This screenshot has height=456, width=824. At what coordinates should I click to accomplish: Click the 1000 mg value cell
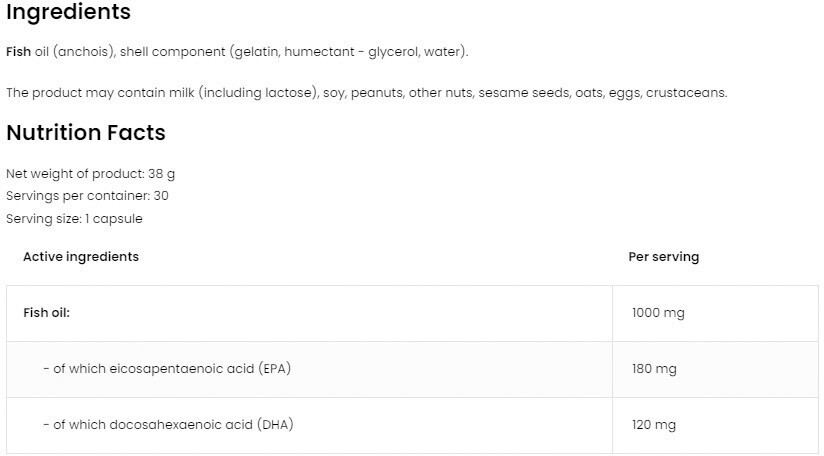point(658,313)
